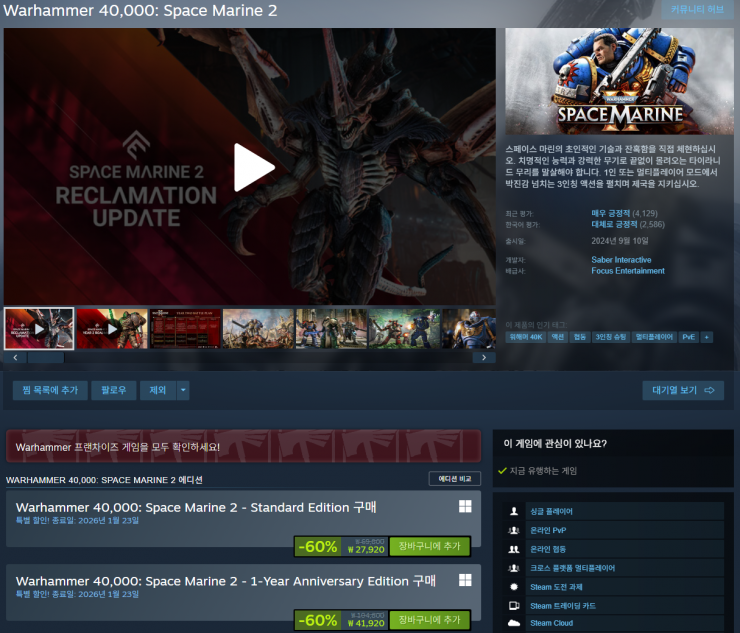Click the Steam trading cards (트레이딩 카드) icon

[514, 605]
